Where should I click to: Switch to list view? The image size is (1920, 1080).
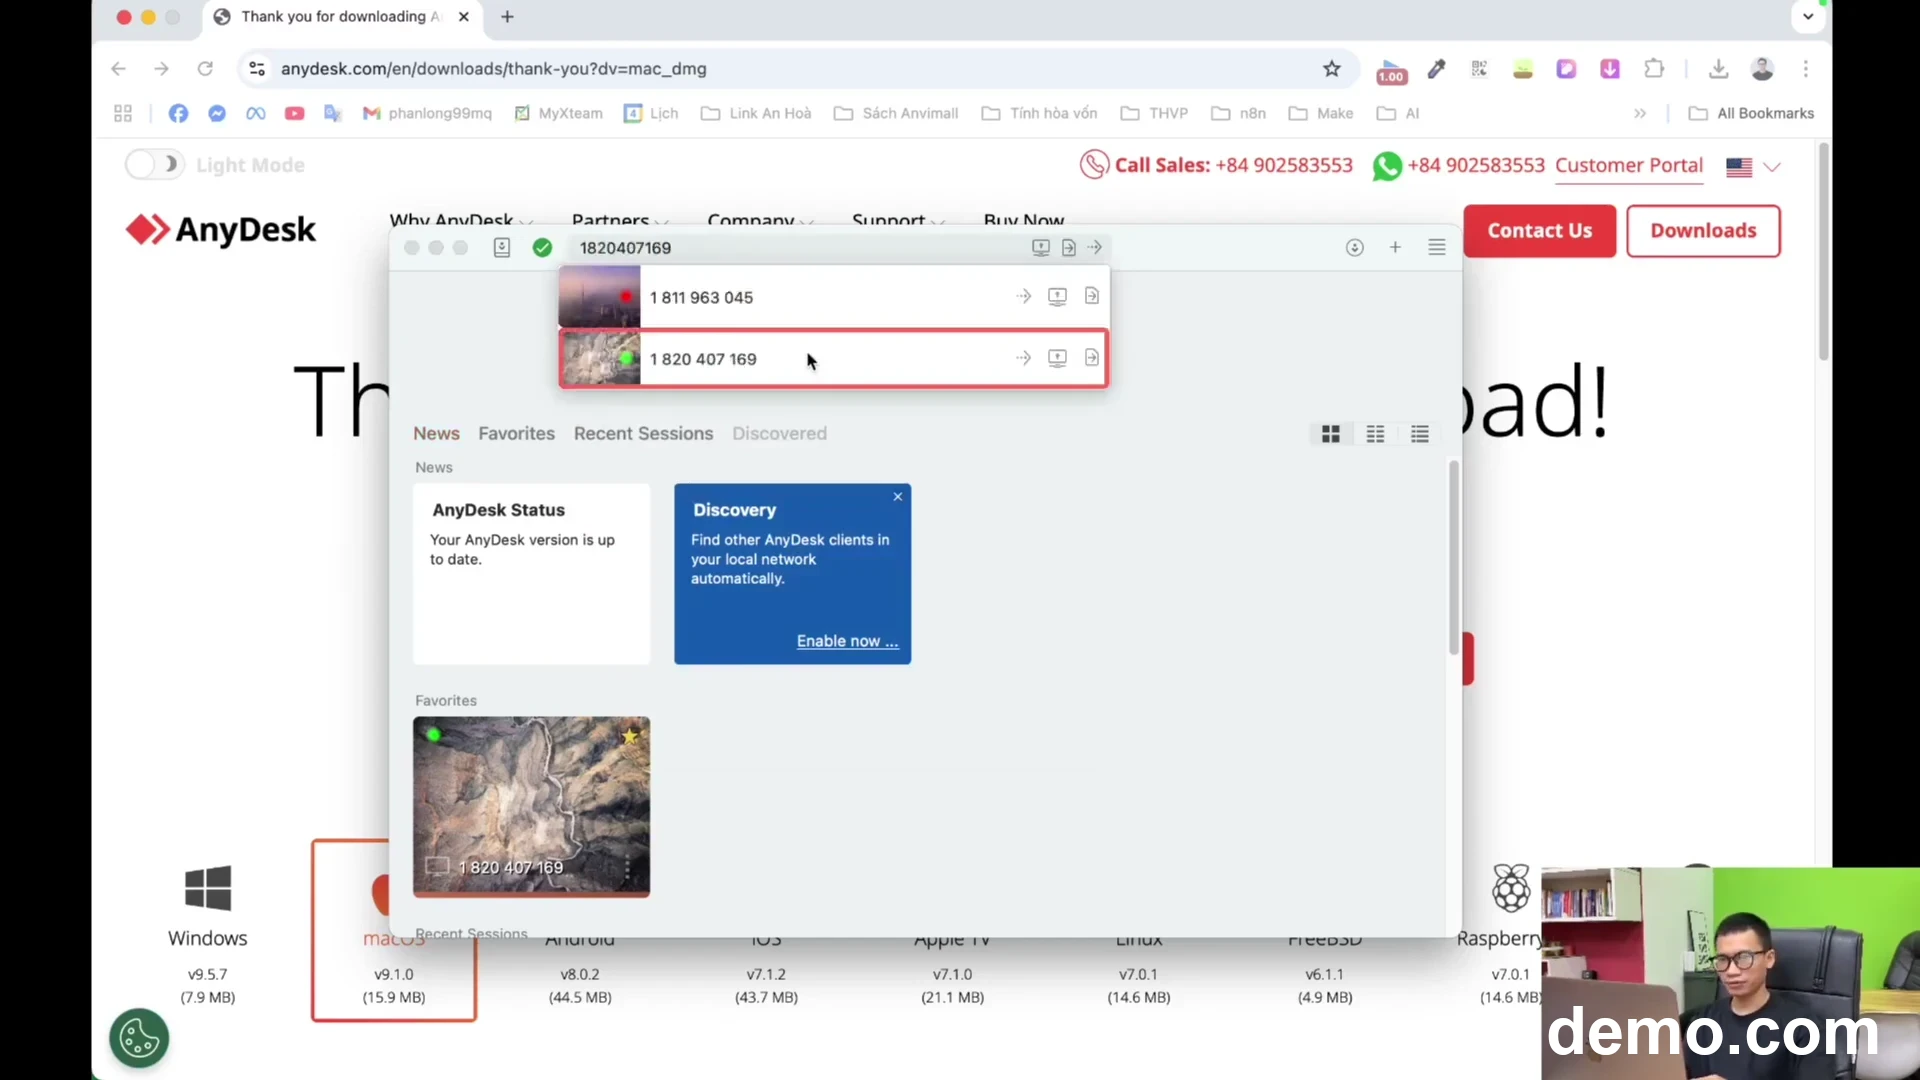pos(1420,434)
